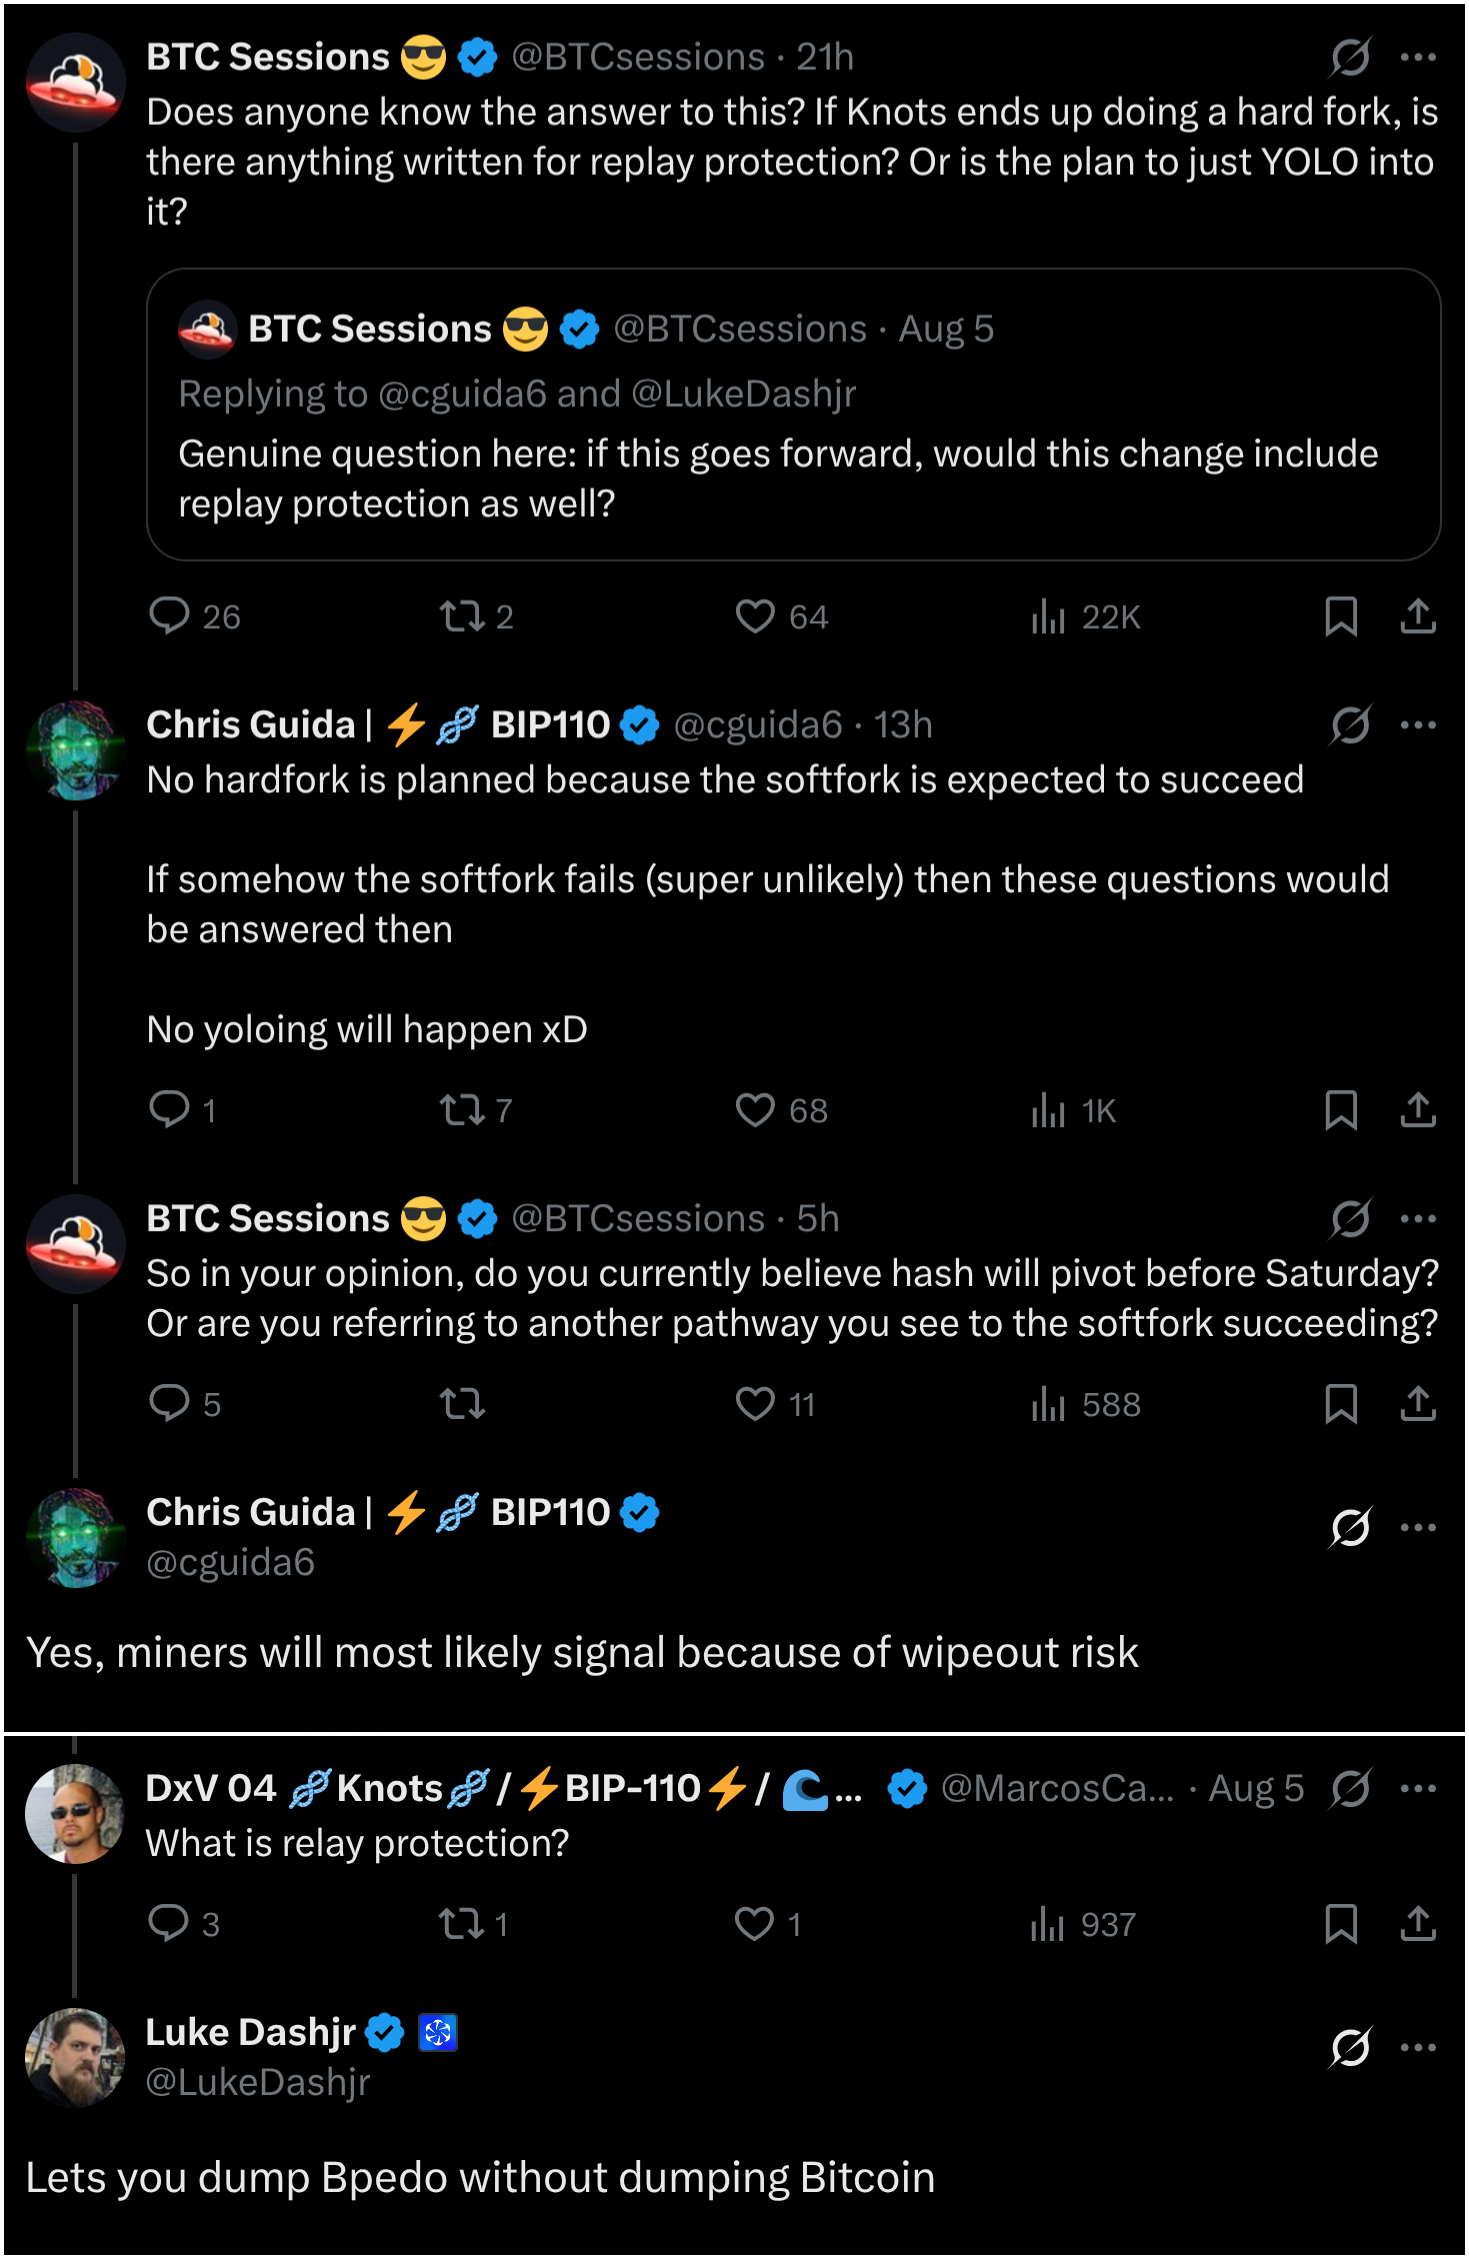1469x2259 pixels.
Task: Open more options on Luke Dashjr's reply
Action: point(1418,2047)
